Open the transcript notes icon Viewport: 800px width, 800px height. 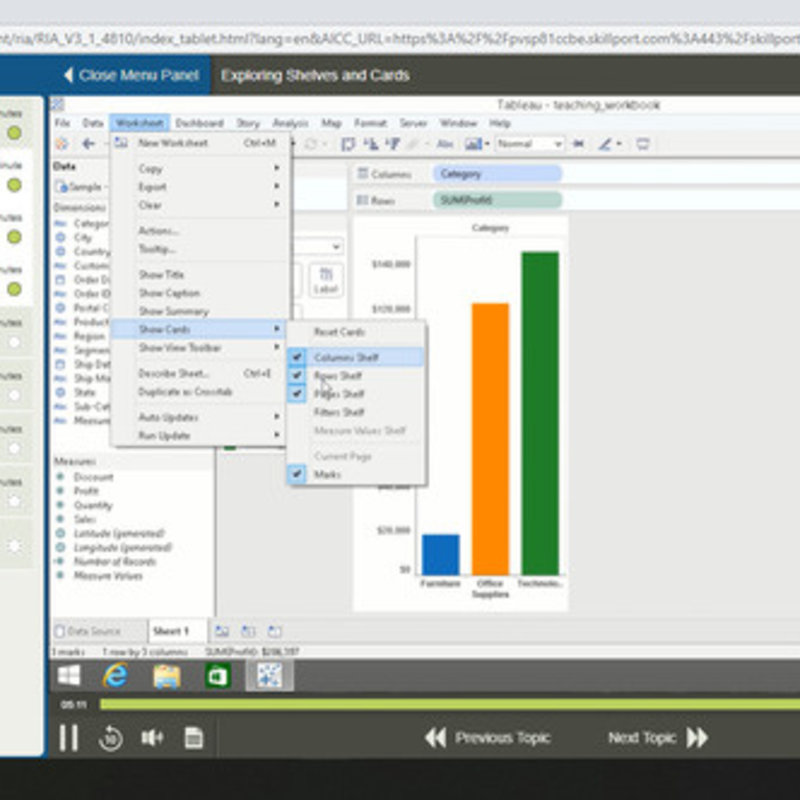tap(193, 738)
